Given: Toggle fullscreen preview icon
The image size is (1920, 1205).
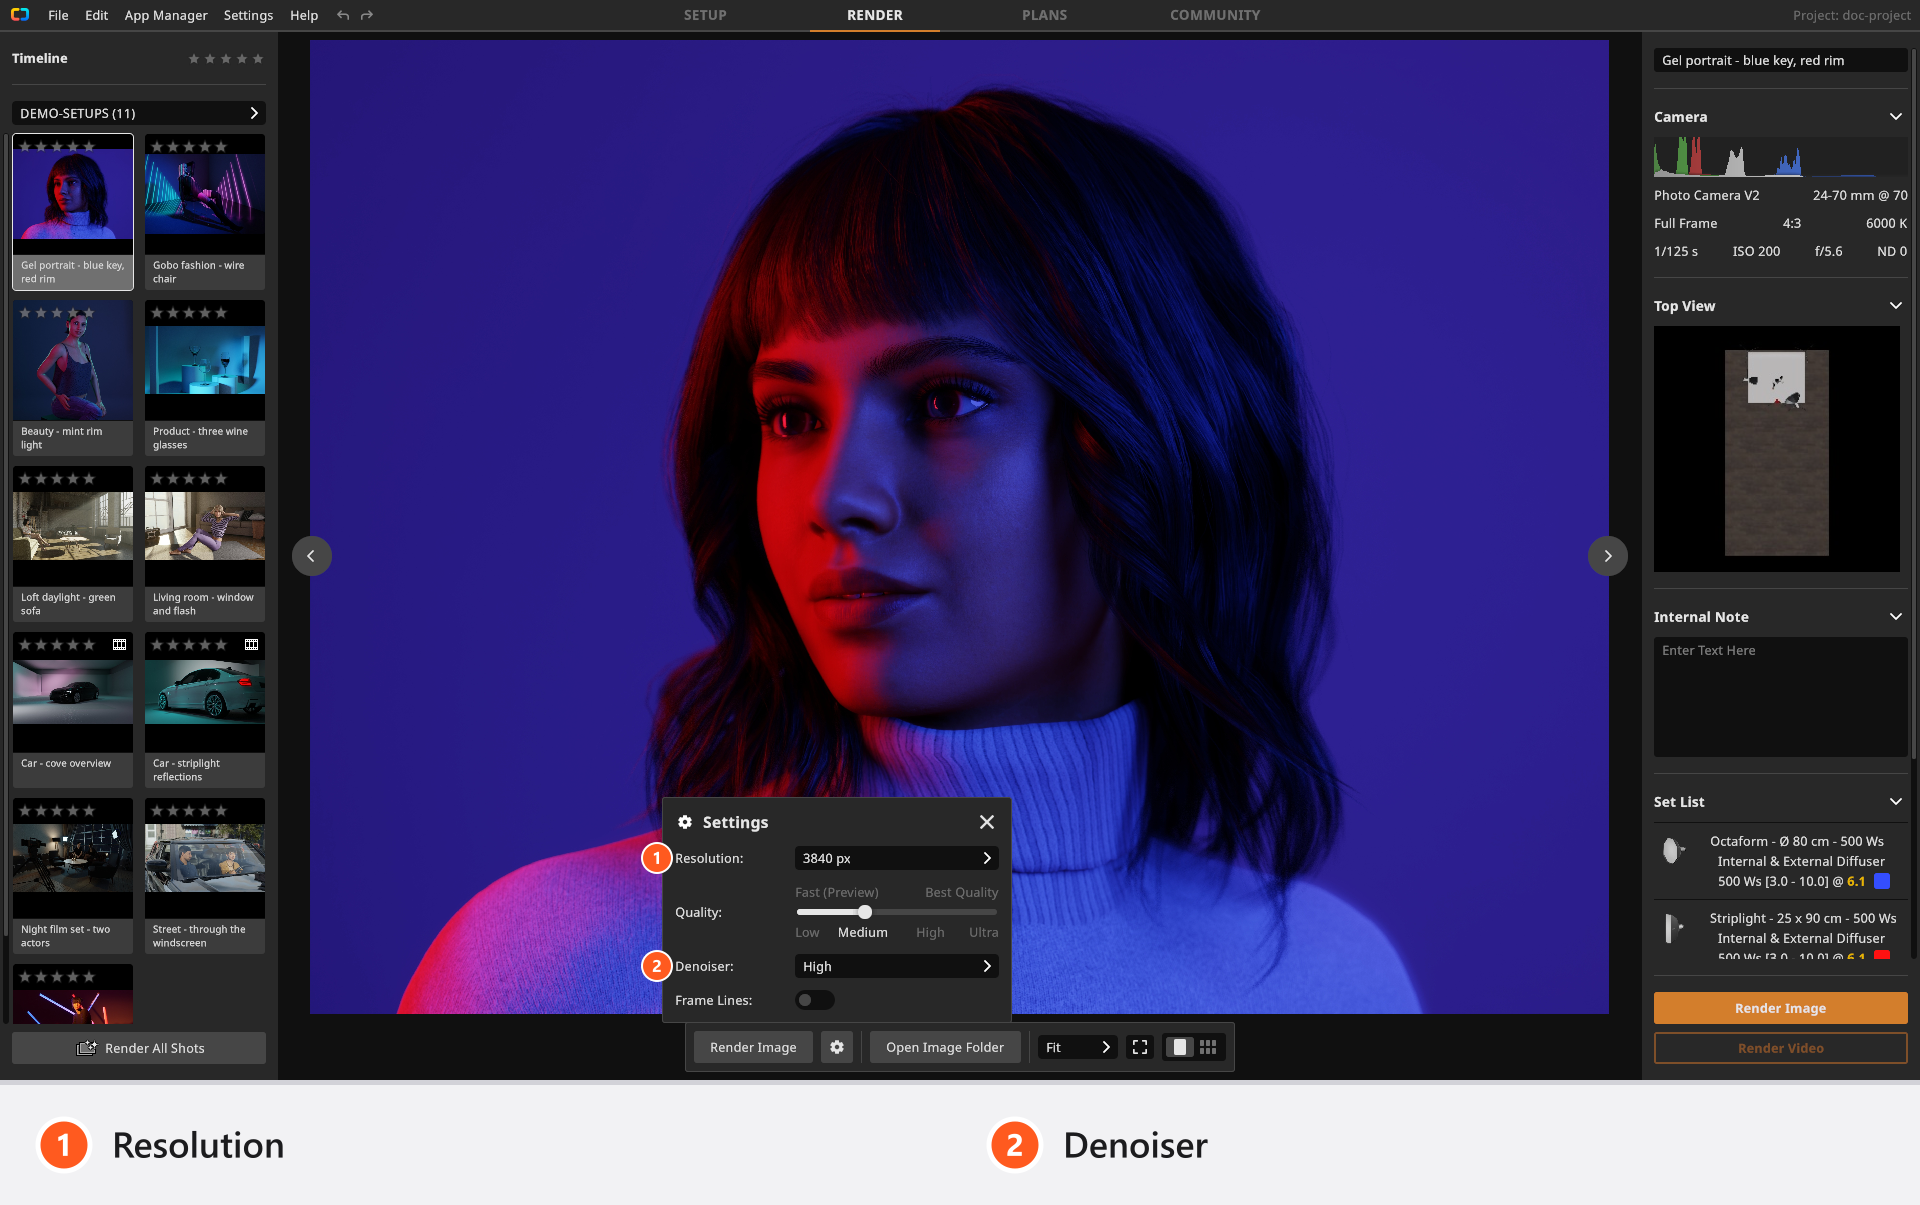Looking at the screenshot, I should (x=1140, y=1047).
